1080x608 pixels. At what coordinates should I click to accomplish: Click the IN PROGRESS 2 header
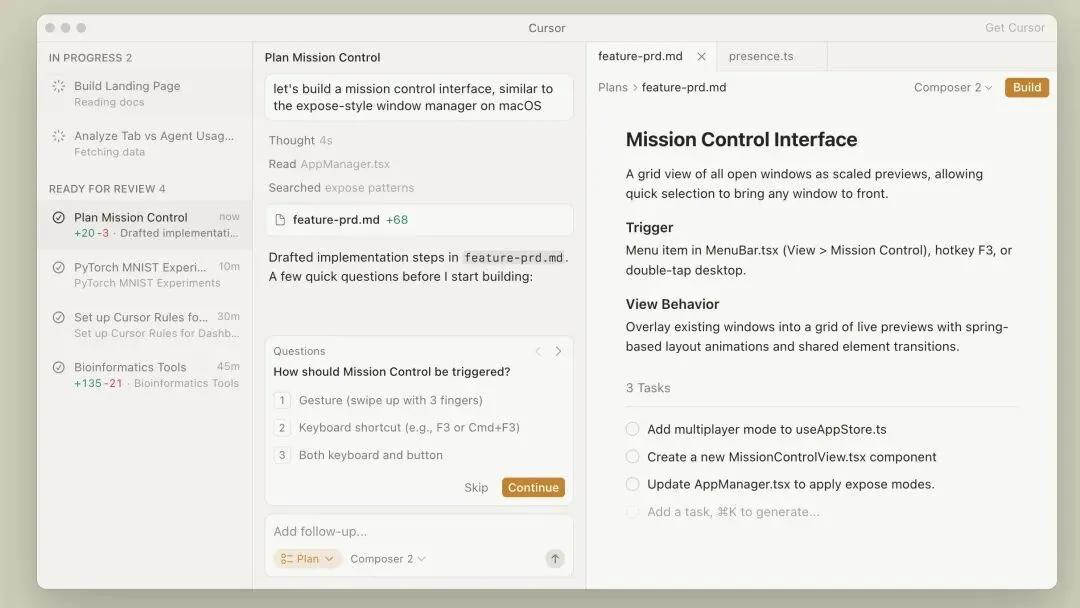[90, 58]
